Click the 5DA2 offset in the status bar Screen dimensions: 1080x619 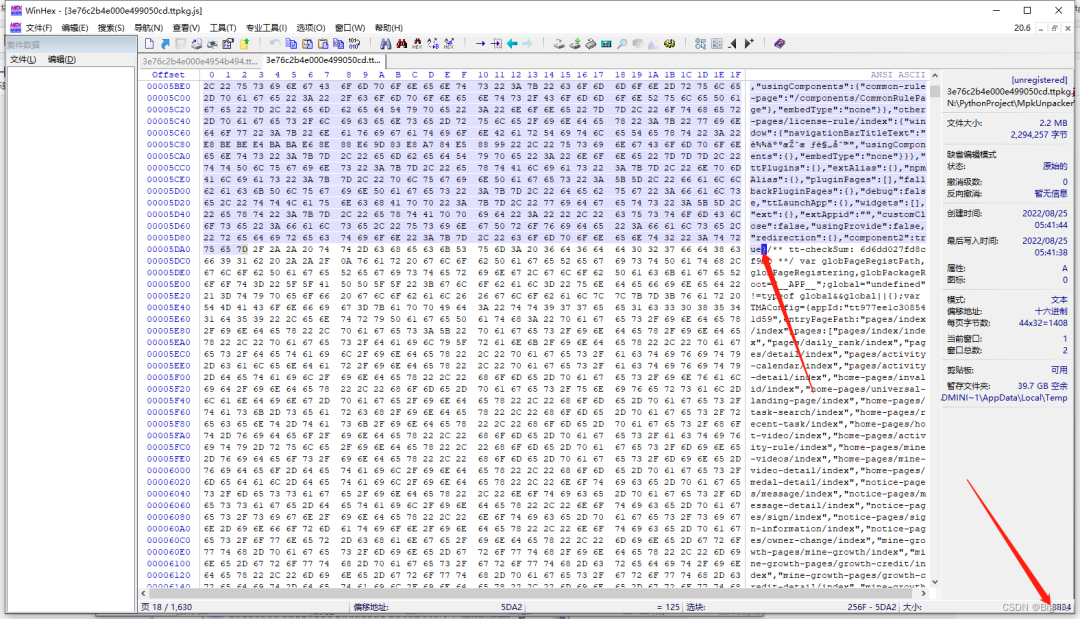point(511,607)
